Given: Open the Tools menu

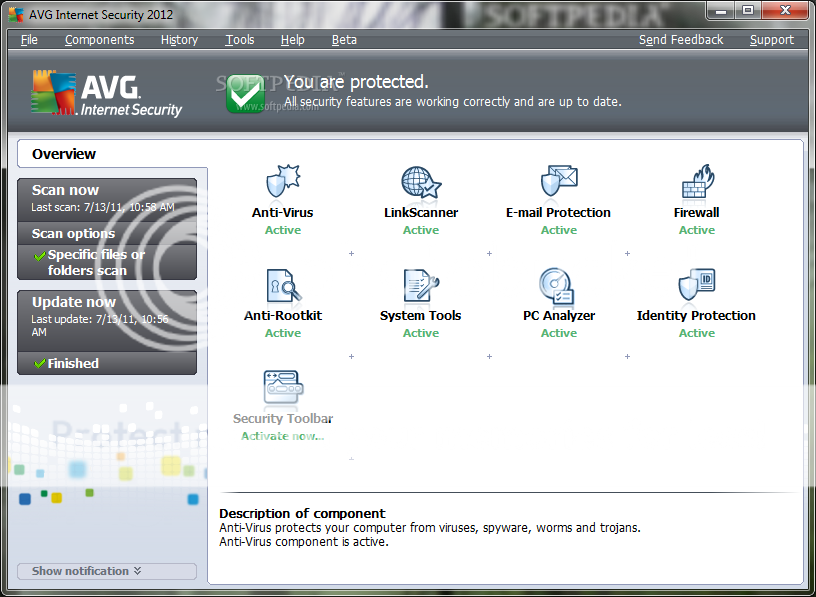Looking at the screenshot, I should click(240, 40).
